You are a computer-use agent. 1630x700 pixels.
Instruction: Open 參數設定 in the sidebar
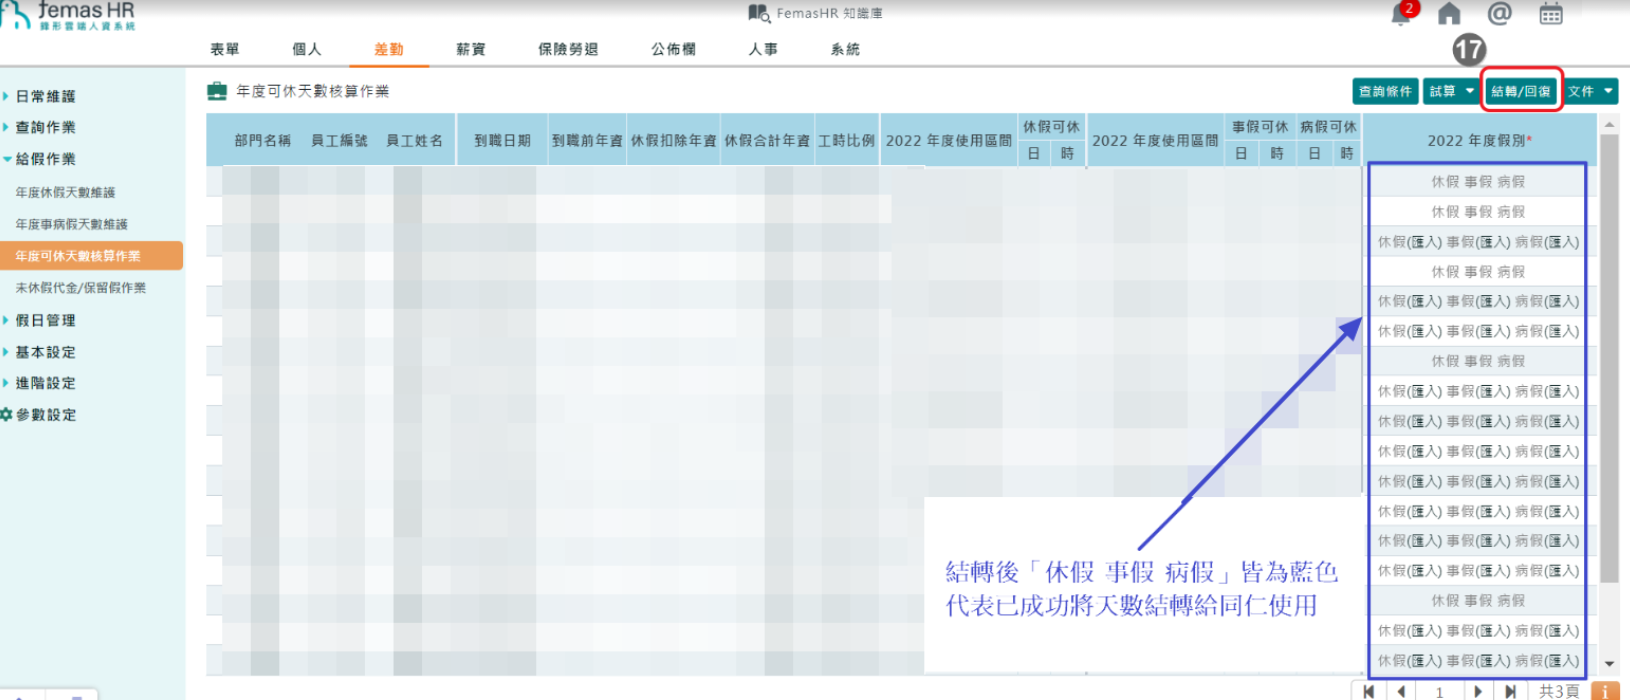click(46, 414)
